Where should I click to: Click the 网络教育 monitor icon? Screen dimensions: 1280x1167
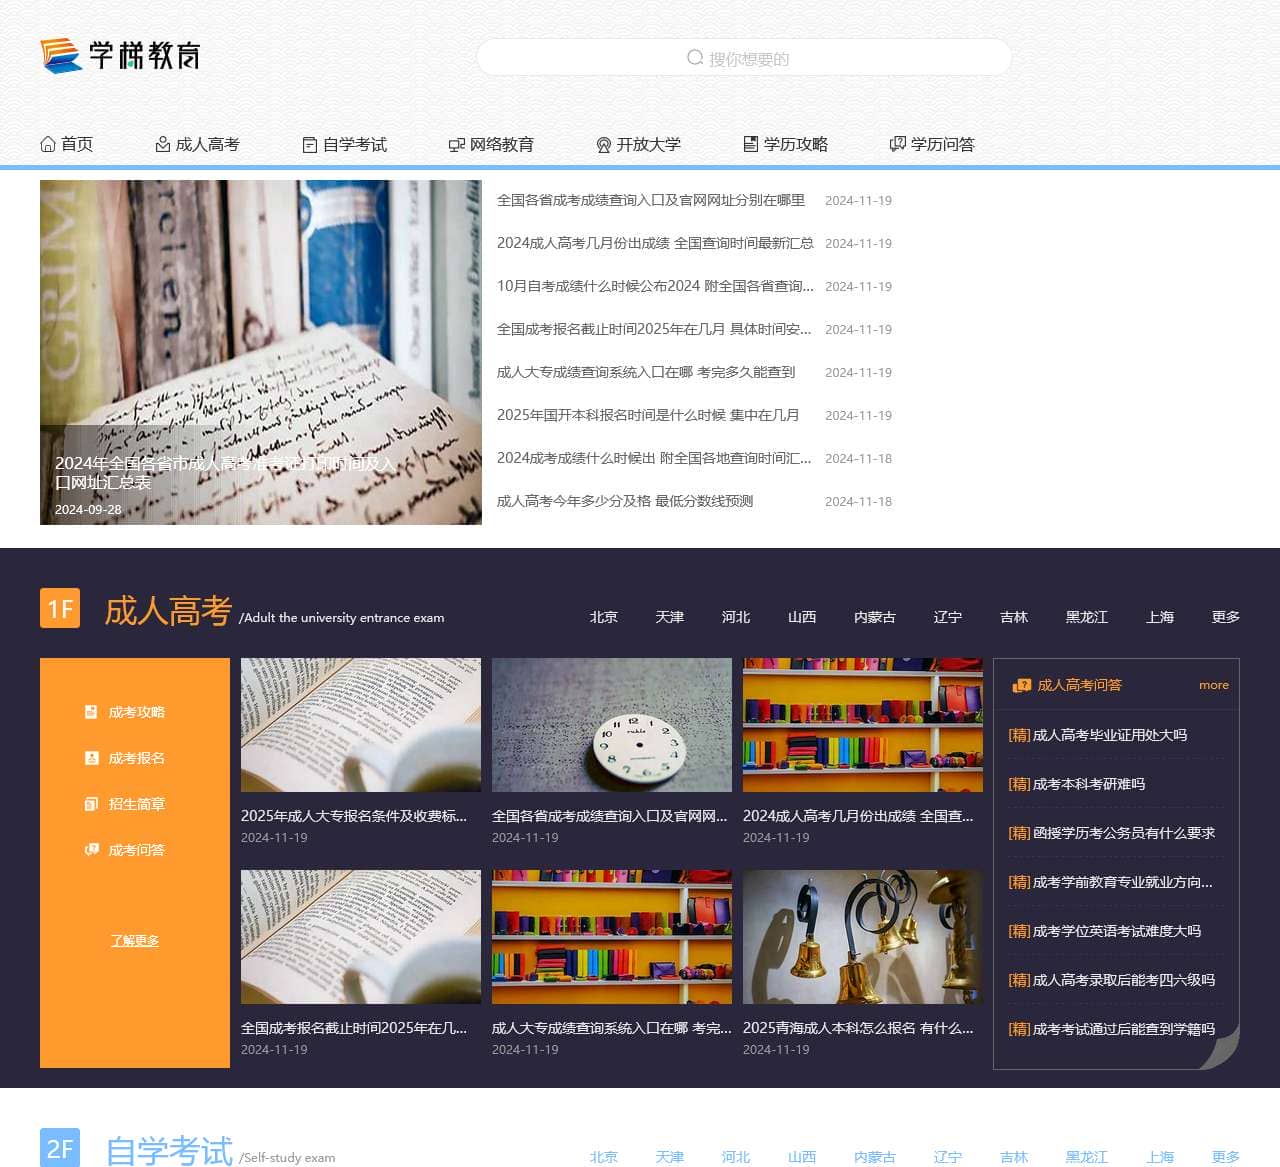455,143
